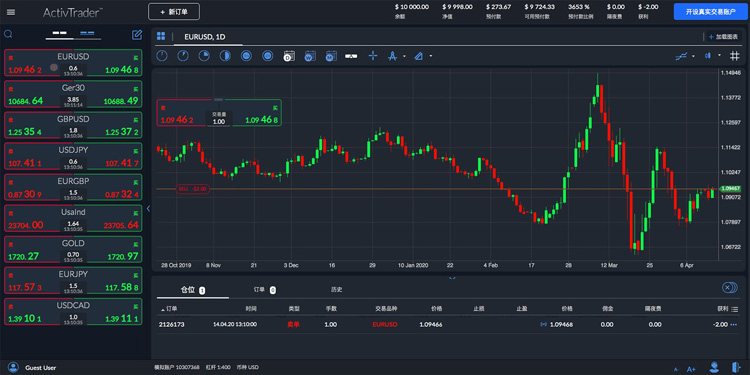The width and height of the screenshot is (750, 375).
Task: Activate the crosshair cursor tool
Action: tap(373, 56)
